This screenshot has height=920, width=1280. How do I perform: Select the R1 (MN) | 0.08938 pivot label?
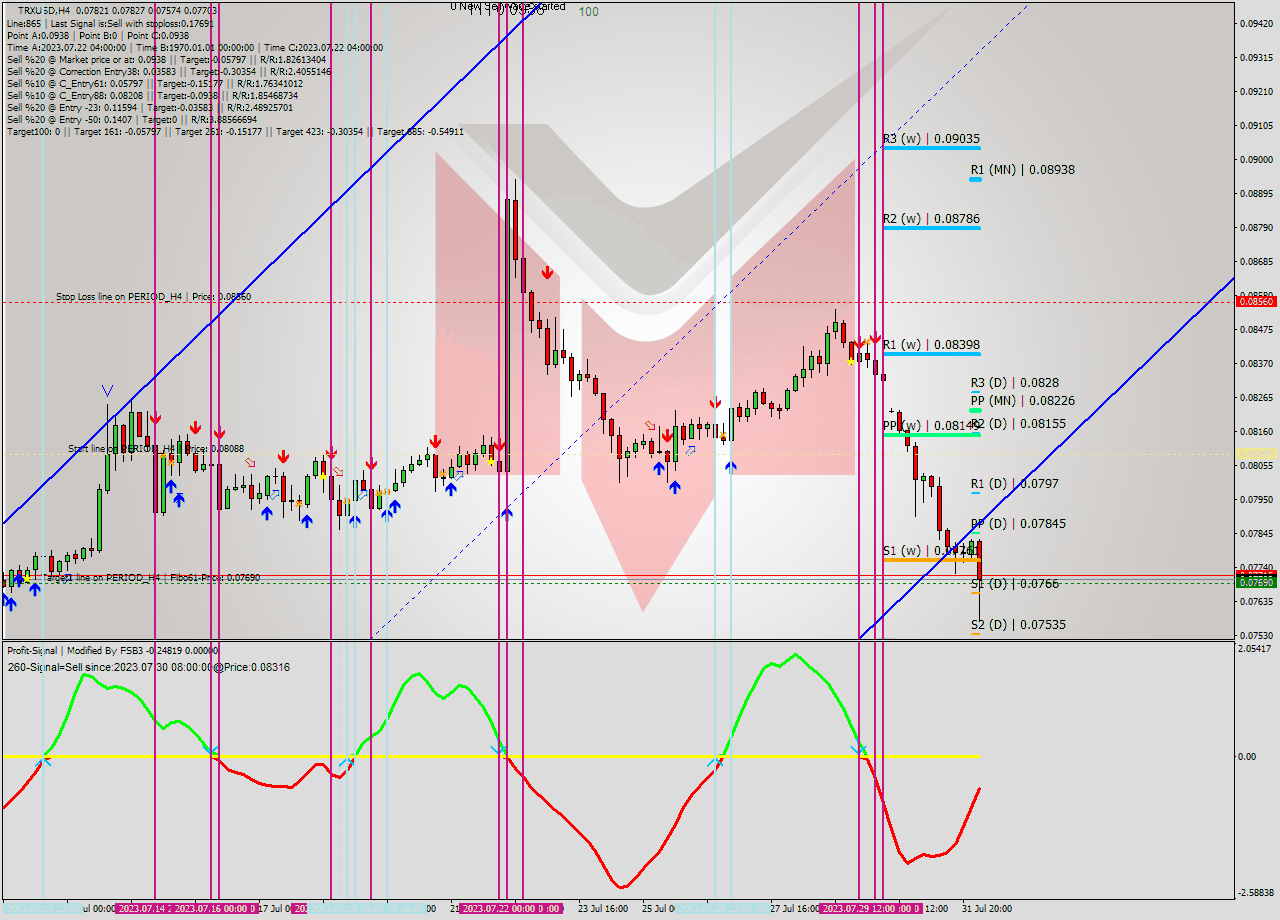click(x=1022, y=169)
